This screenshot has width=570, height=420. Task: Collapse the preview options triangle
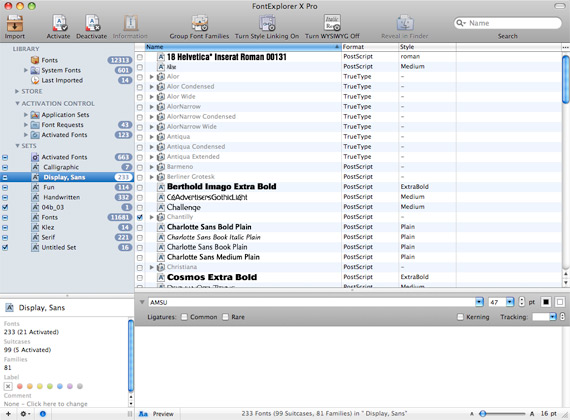(142, 302)
